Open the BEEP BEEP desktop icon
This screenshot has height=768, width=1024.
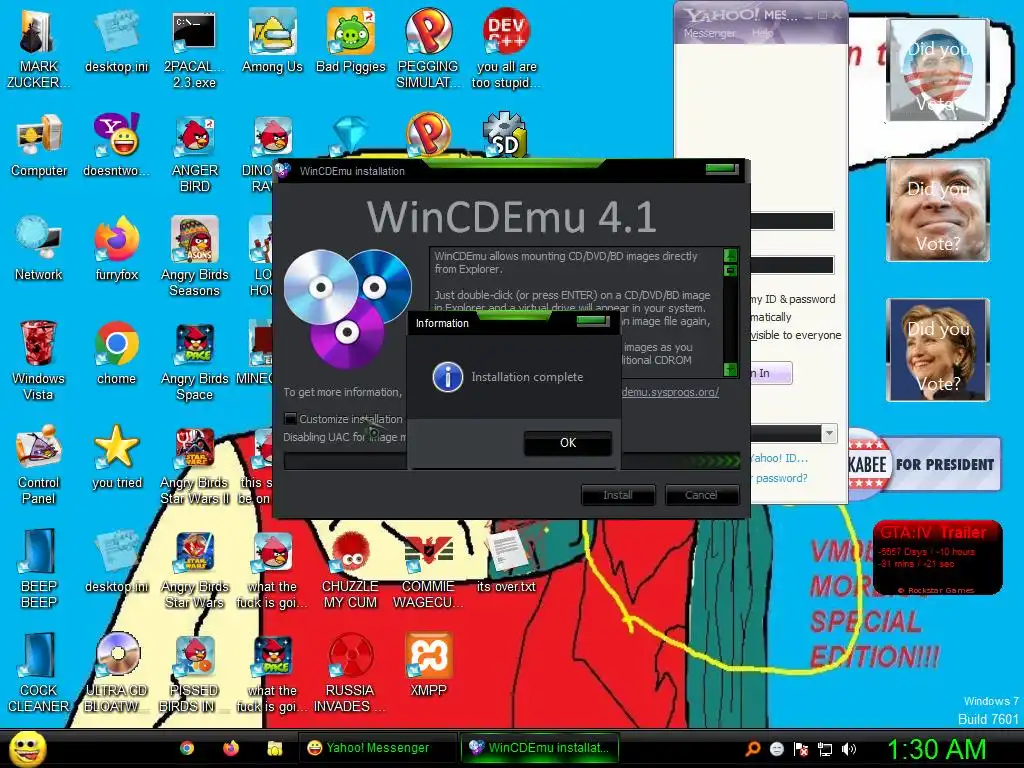click(39, 568)
